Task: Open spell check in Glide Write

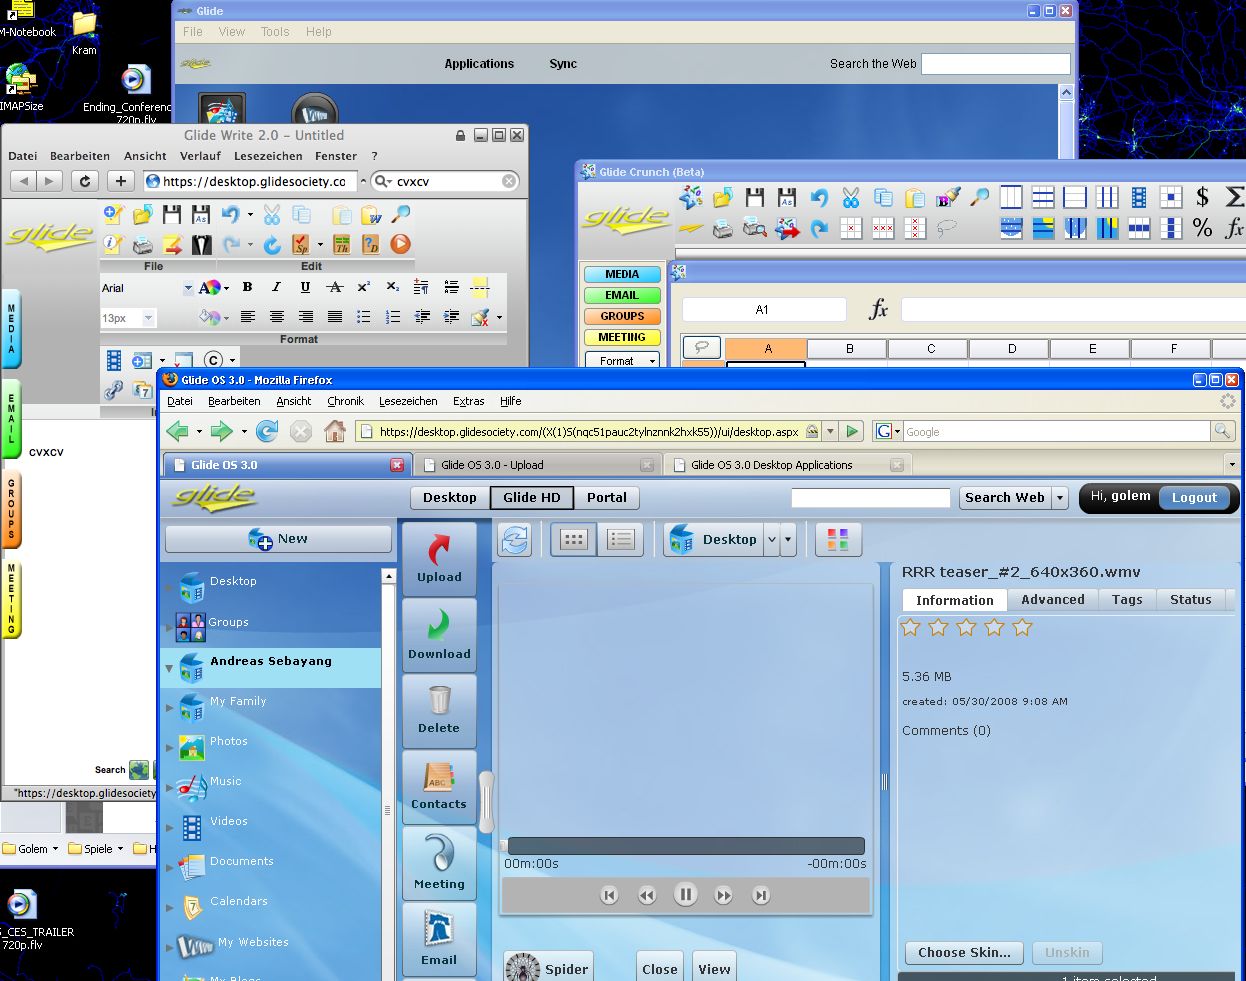Action: (301, 244)
